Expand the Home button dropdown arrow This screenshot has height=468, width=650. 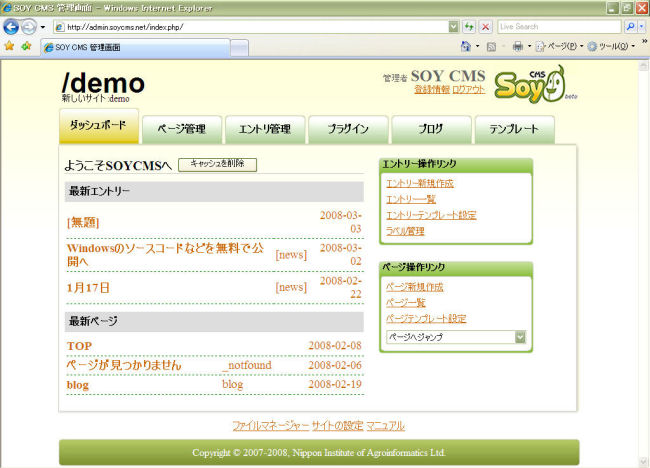[477, 46]
